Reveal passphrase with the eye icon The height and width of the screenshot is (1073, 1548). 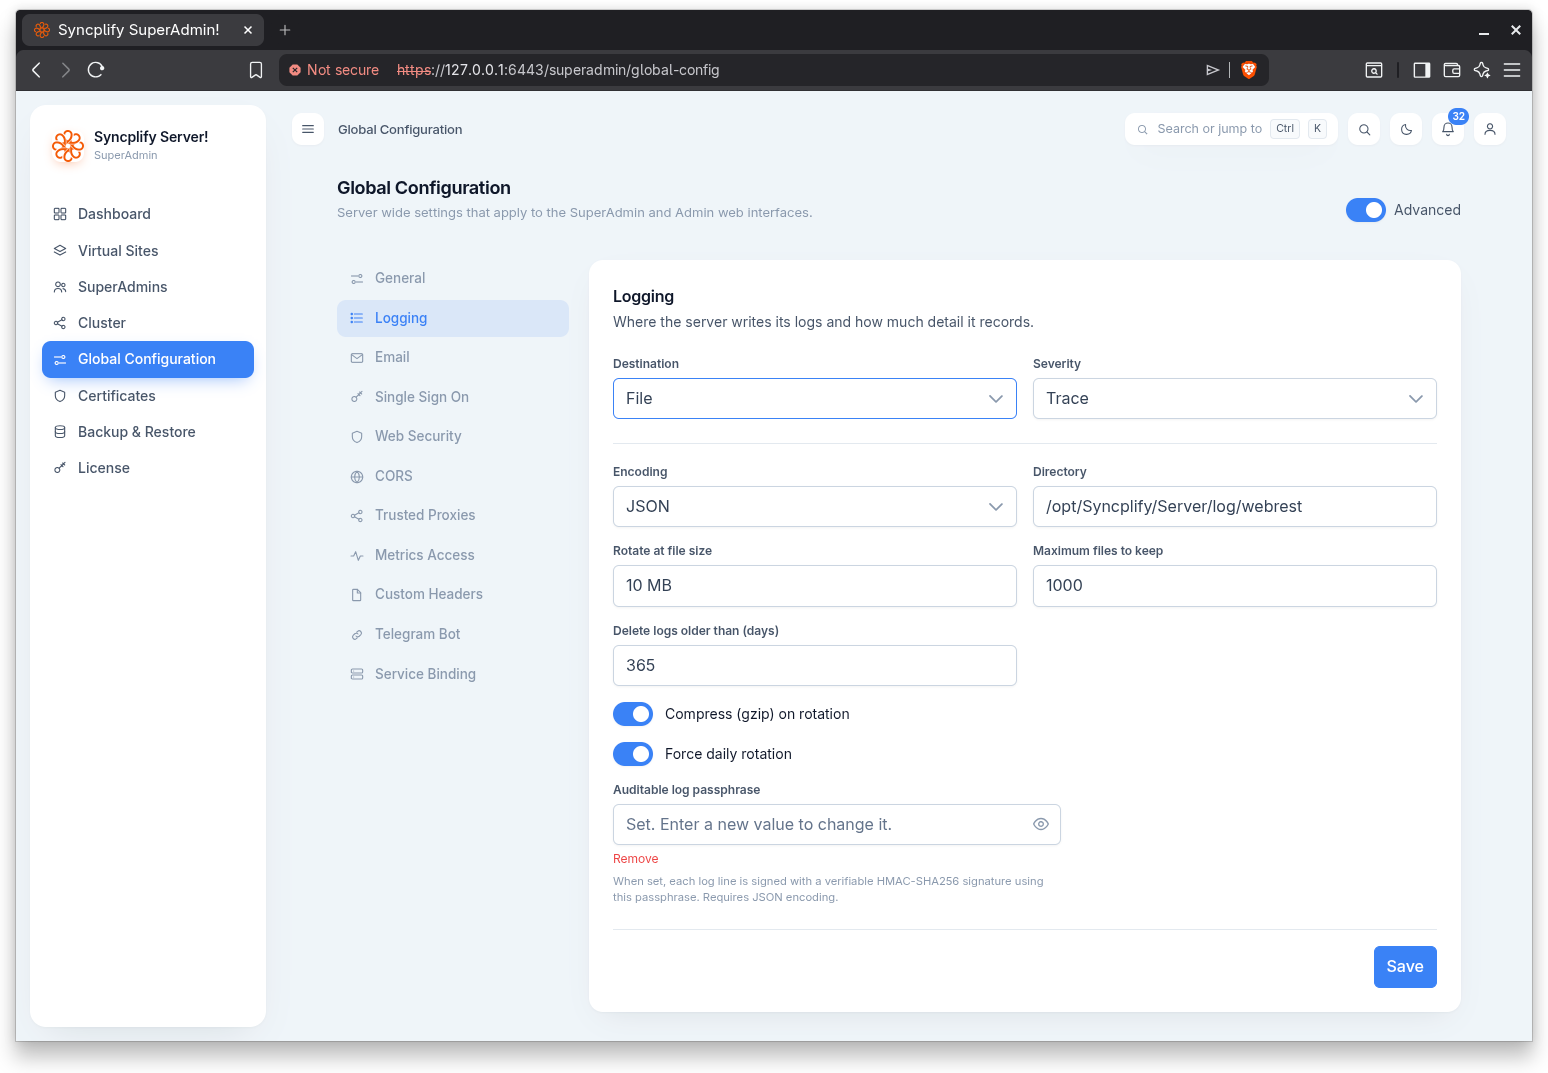(x=1040, y=825)
